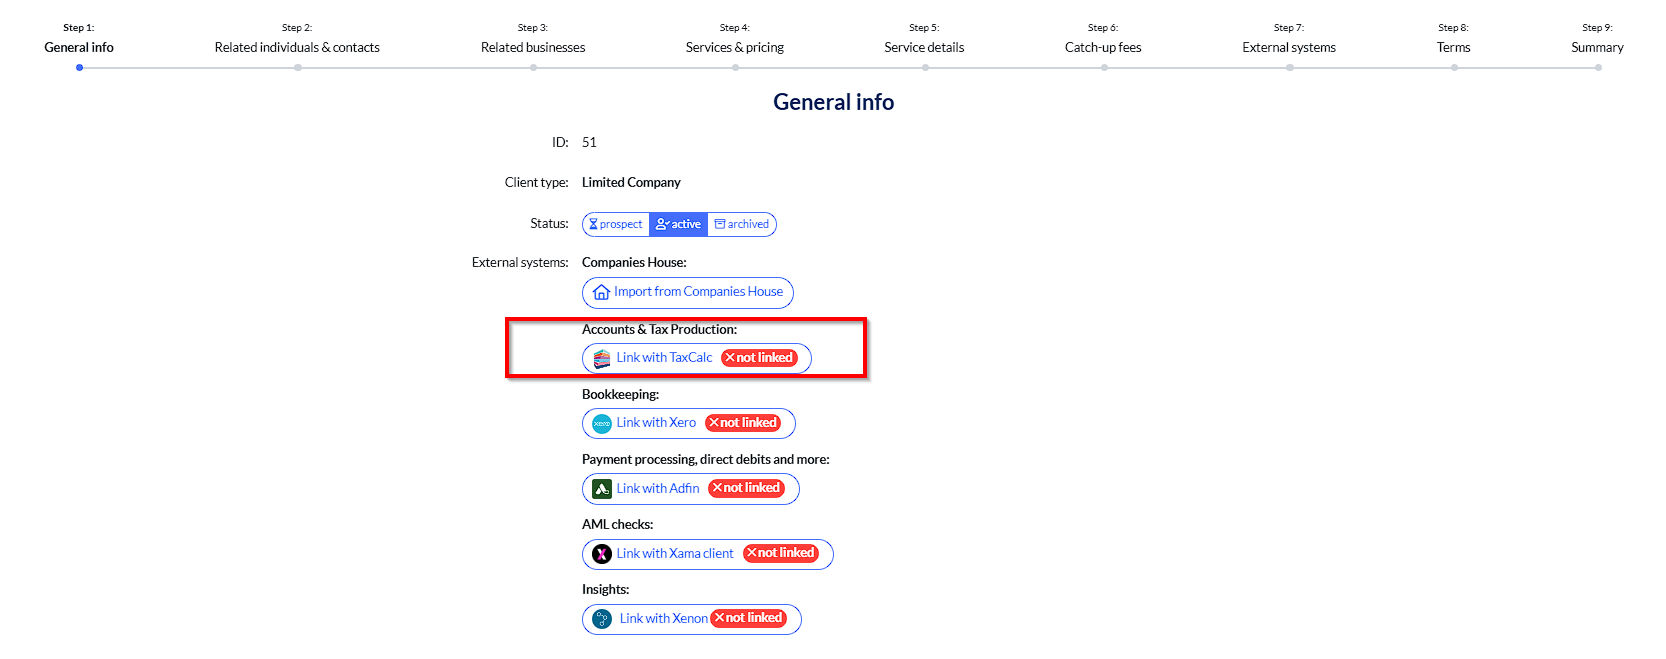
Task: Jump to Step 9 Summary
Action: [x=1597, y=47]
